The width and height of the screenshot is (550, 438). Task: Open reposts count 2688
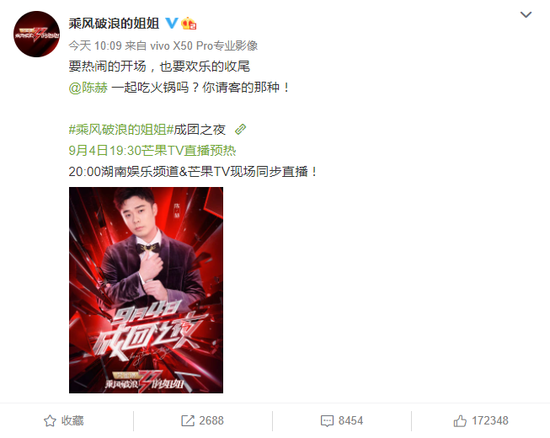[211, 421]
